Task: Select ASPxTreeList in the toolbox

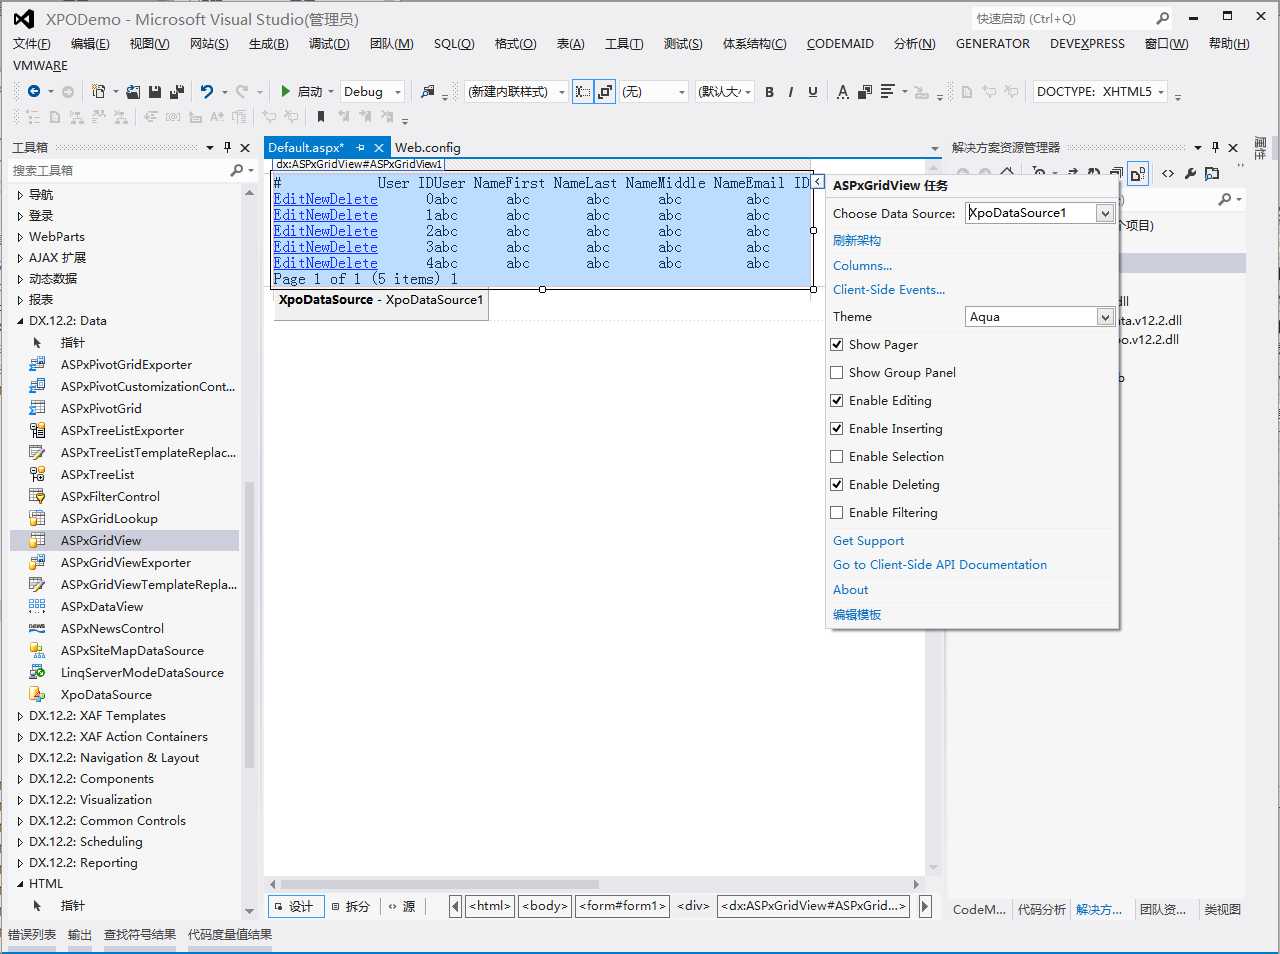Action: pyautogui.click(x=97, y=474)
